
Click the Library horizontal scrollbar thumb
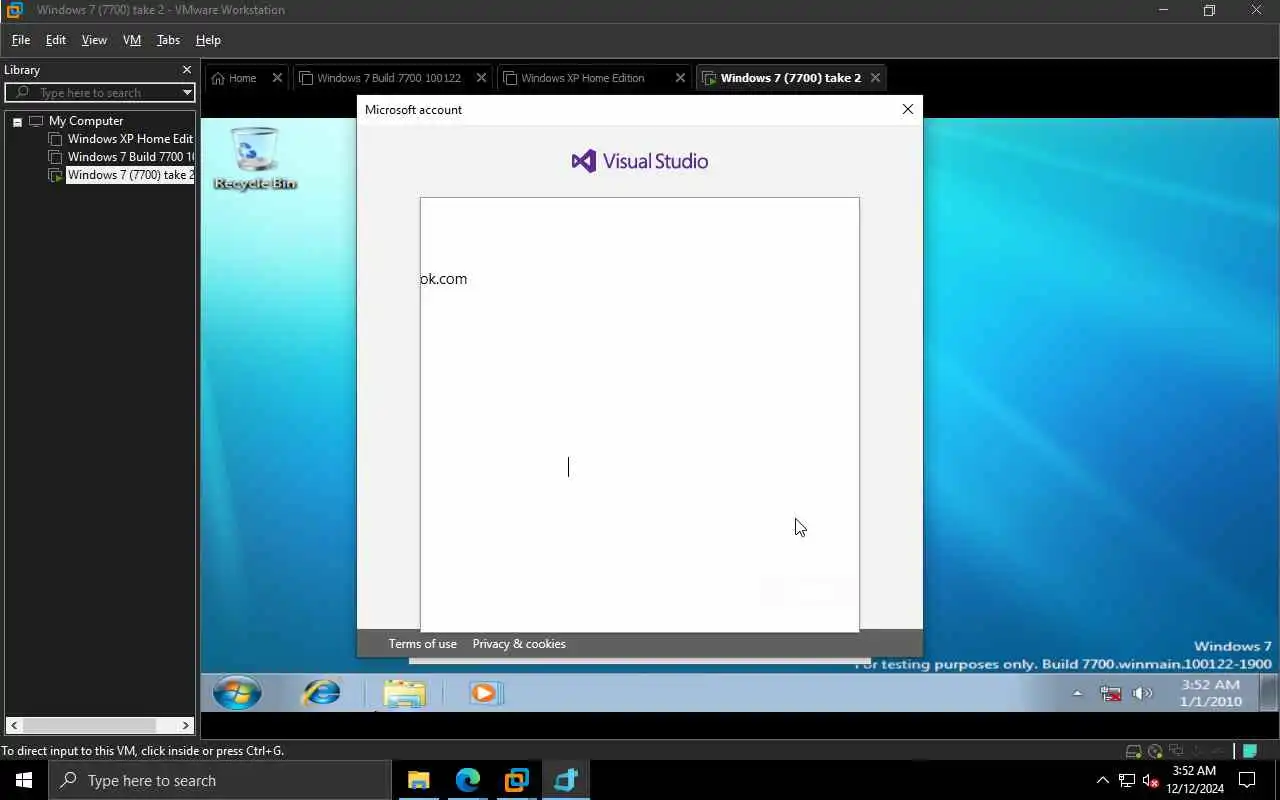[88, 726]
